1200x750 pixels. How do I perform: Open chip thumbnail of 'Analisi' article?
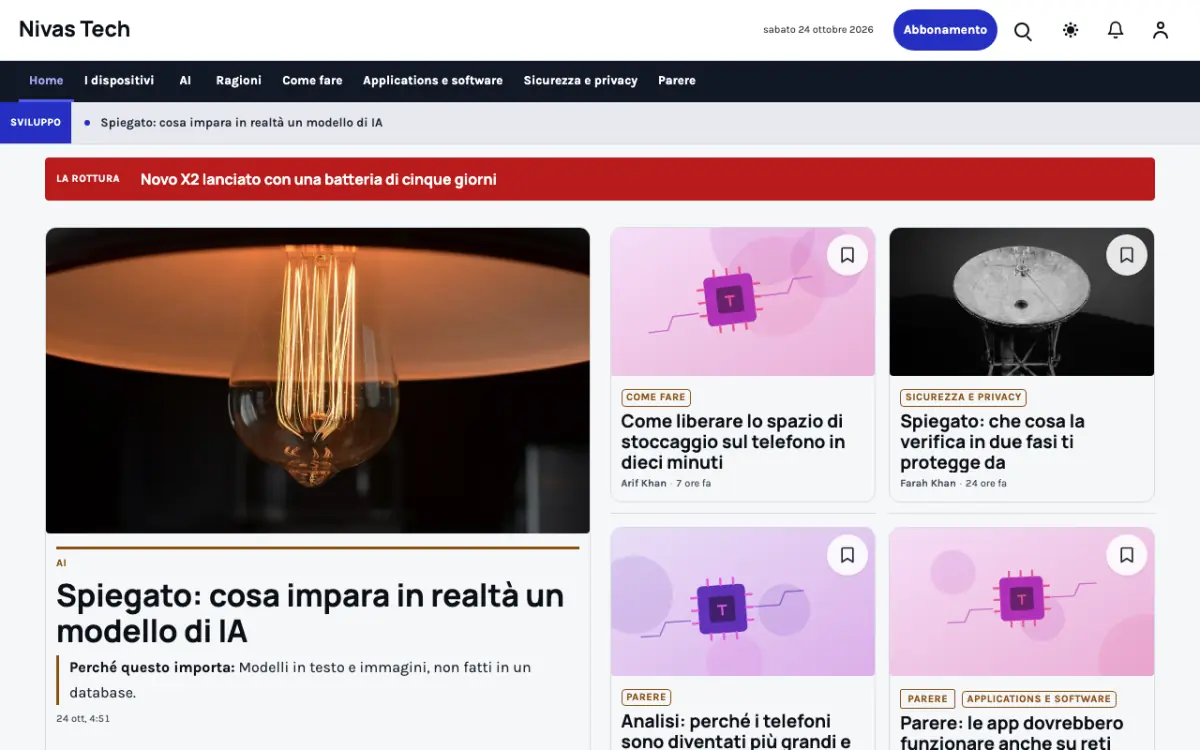(x=743, y=602)
